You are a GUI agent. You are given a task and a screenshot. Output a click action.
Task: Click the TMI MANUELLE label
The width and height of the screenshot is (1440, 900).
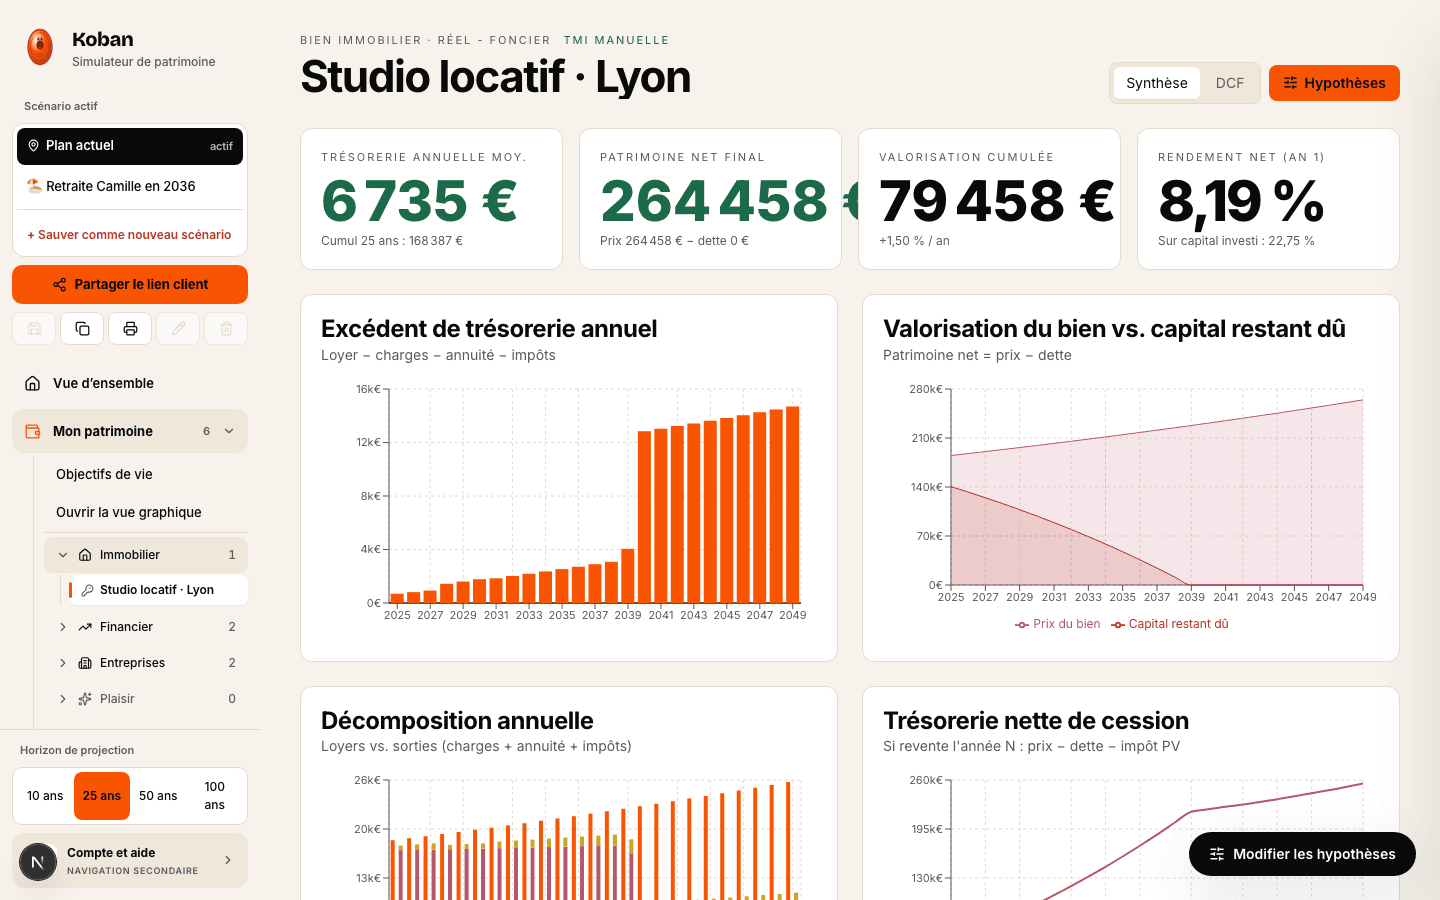pyautogui.click(x=616, y=40)
